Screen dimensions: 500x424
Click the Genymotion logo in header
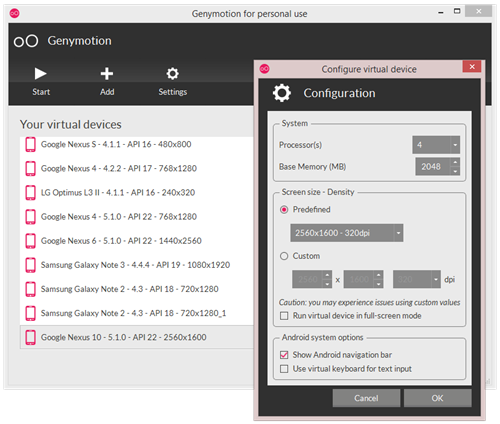pyautogui.click(x=26, y=41)
